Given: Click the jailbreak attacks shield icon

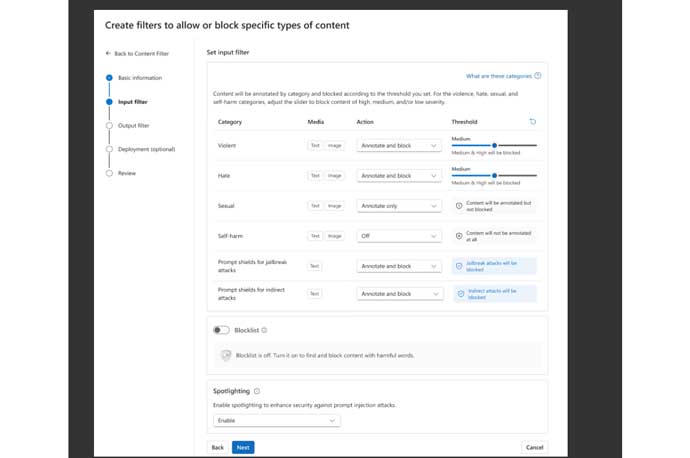Looking at the screenshot, I should point(460,266).
